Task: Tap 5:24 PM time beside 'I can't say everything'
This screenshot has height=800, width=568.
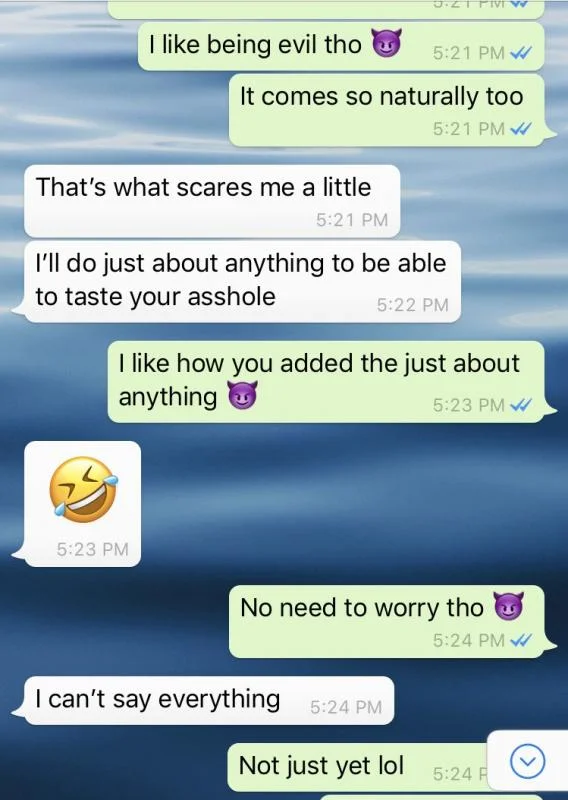Action: click(x=346, y=707)
